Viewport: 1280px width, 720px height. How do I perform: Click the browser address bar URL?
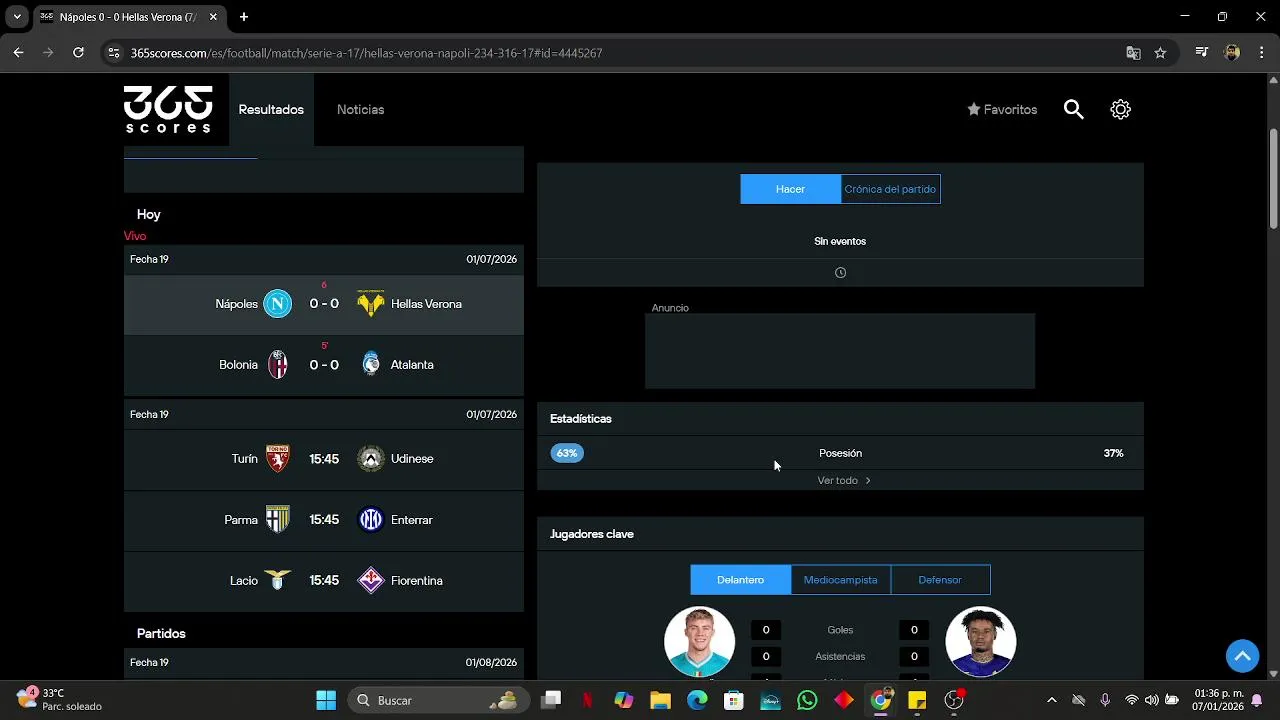coord(366,53)
